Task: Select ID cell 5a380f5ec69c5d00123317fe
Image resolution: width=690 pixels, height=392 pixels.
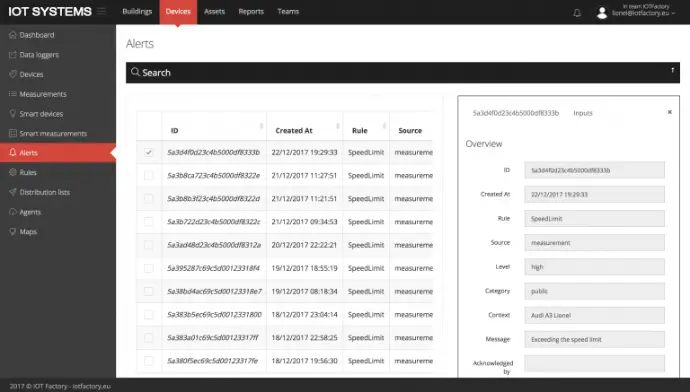Action: point(213,361)
